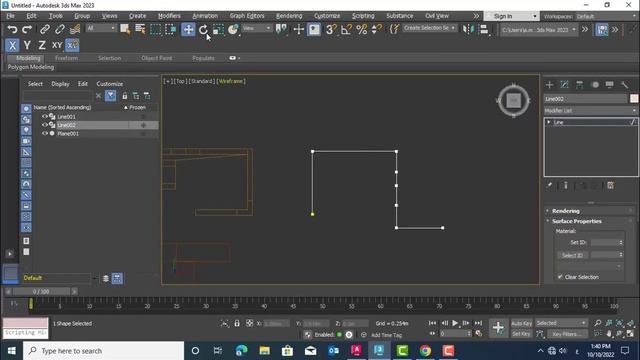Hide Plane001 using its eye icon

pos(45,133)
